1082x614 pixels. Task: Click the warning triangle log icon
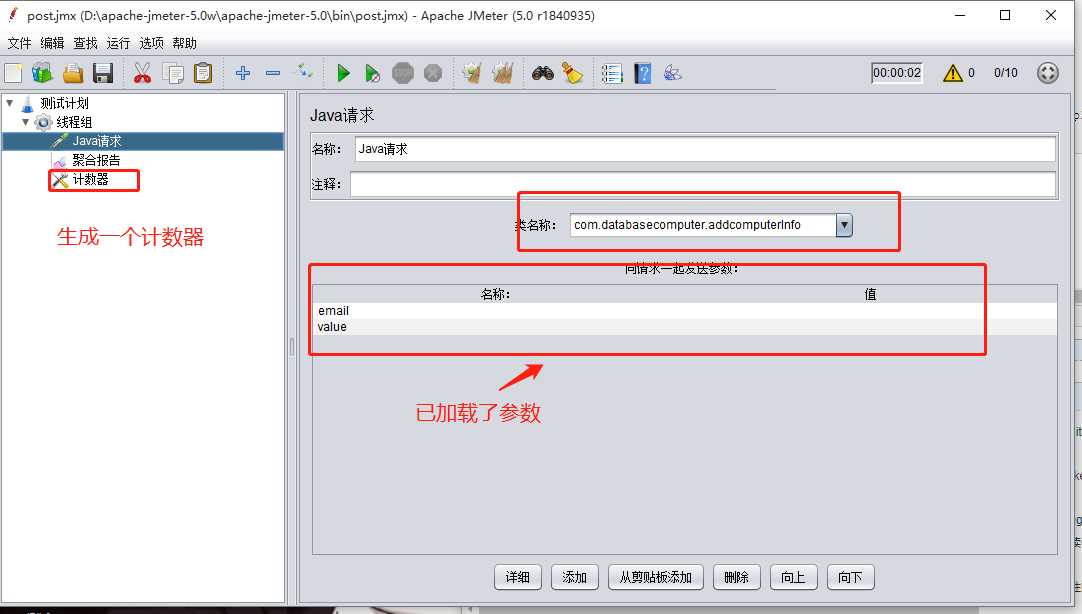tap(953, 73)
